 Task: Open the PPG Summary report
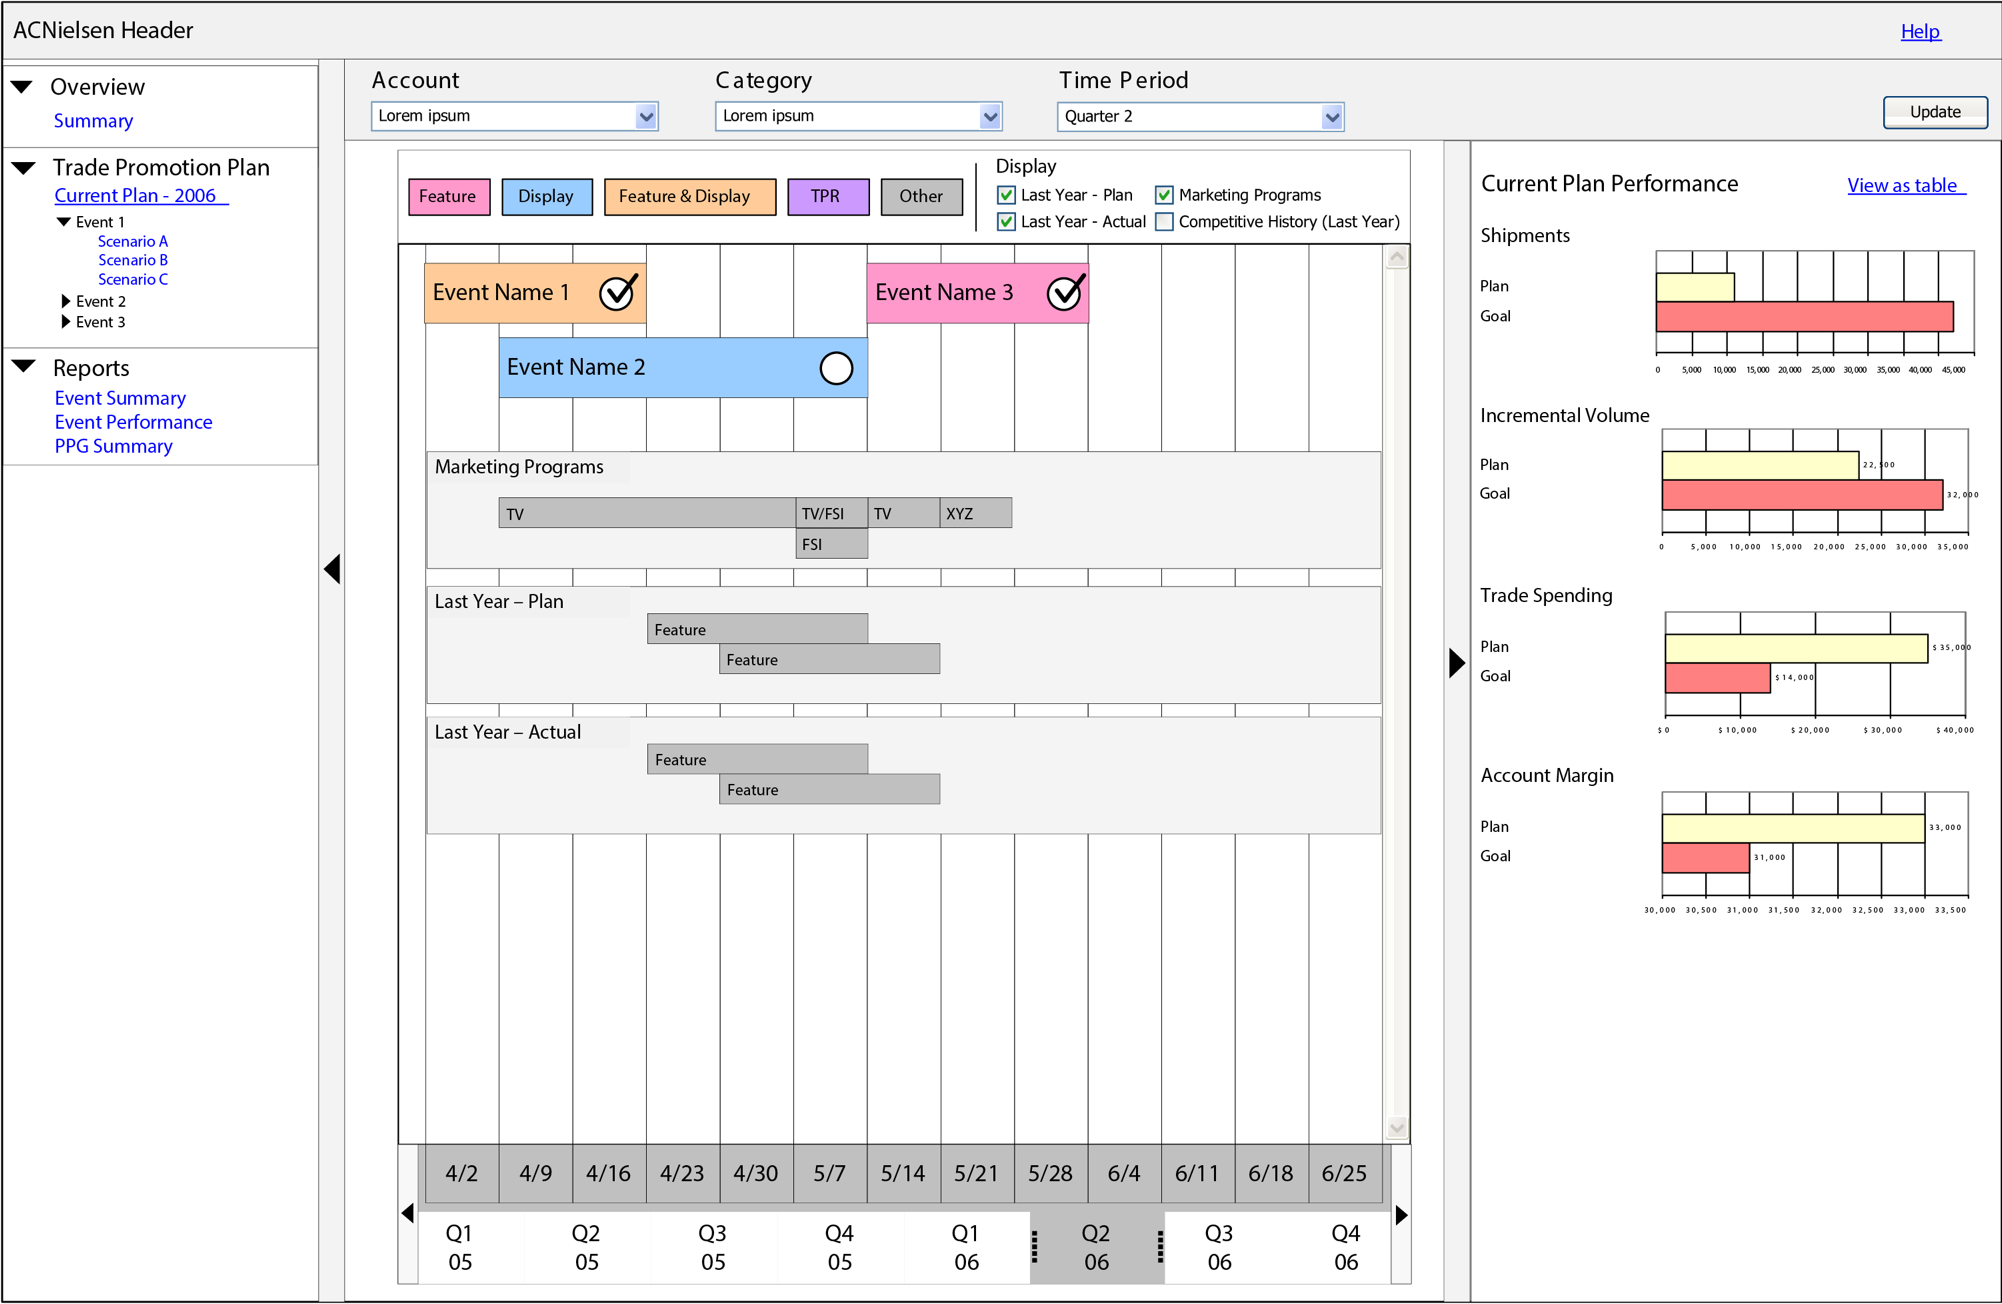[x=114, y=446]
